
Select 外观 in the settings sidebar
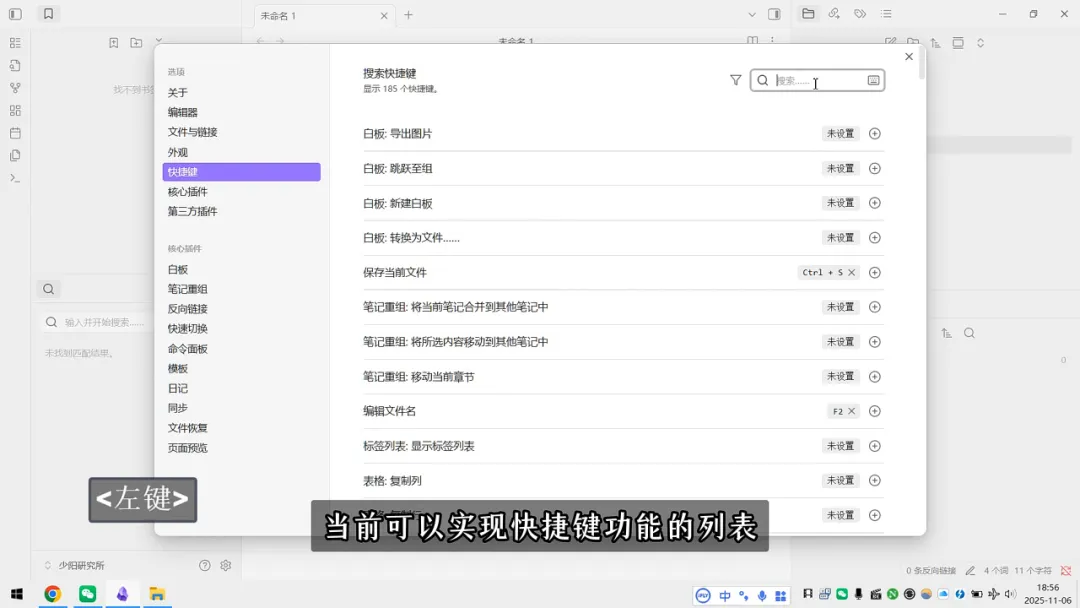pyautogui.click(x=182, y=151)
